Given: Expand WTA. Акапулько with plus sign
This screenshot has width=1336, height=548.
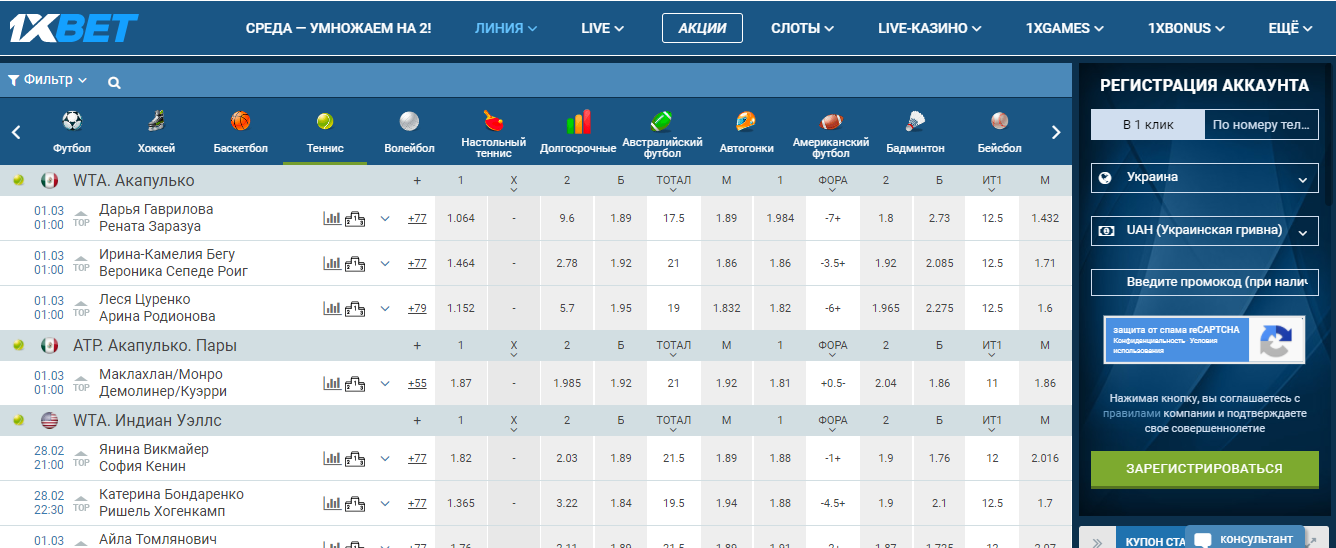Looking at the screenshot, I should click(x=417, y=181).
